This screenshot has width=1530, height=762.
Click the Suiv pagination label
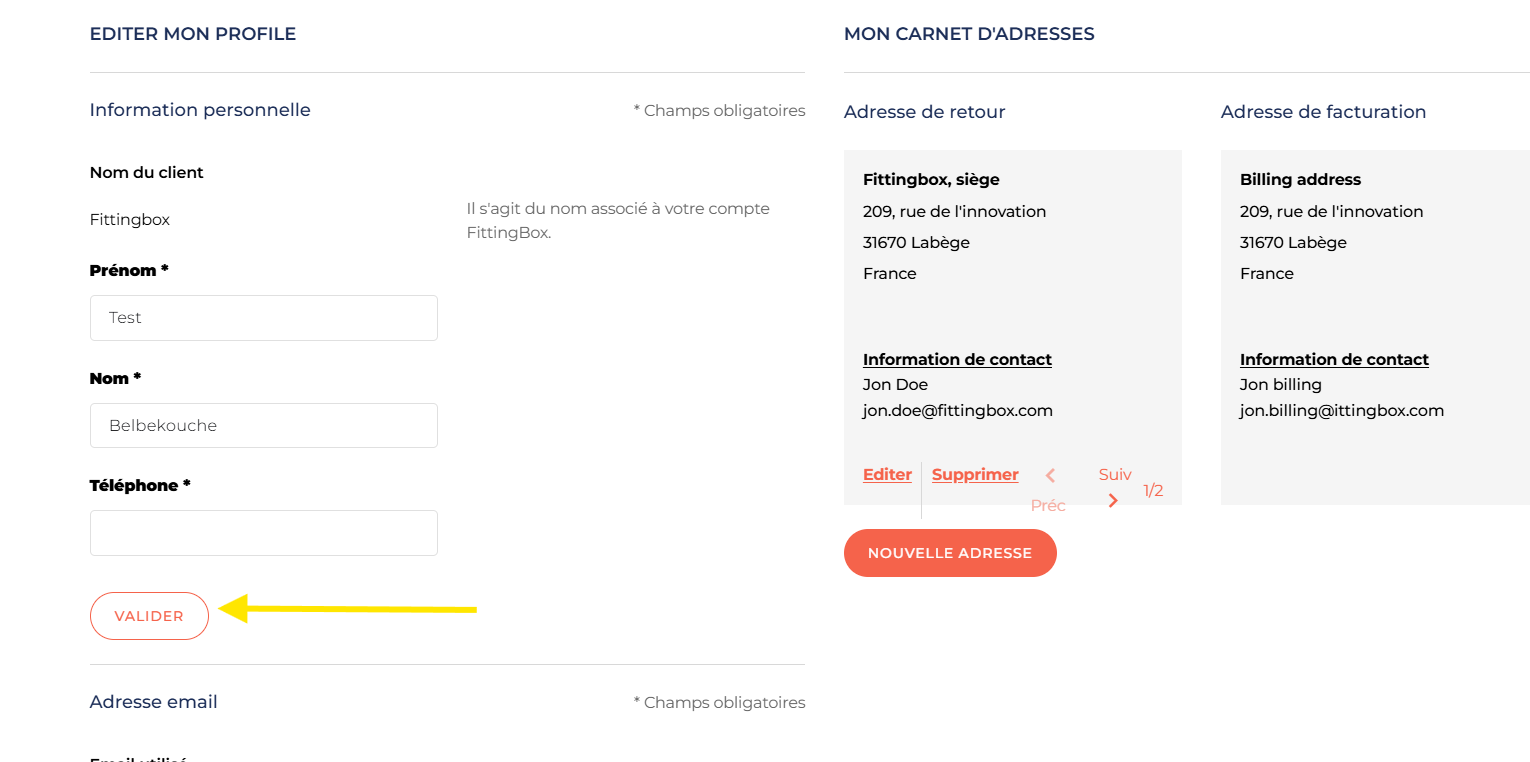click(x=1115, y=475)
